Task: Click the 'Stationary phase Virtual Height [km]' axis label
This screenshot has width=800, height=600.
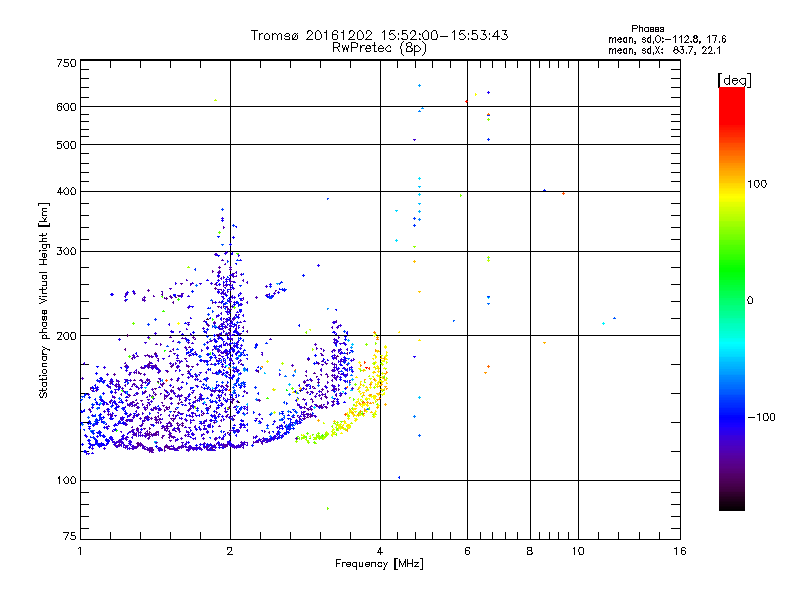Action: coord(44,301)
